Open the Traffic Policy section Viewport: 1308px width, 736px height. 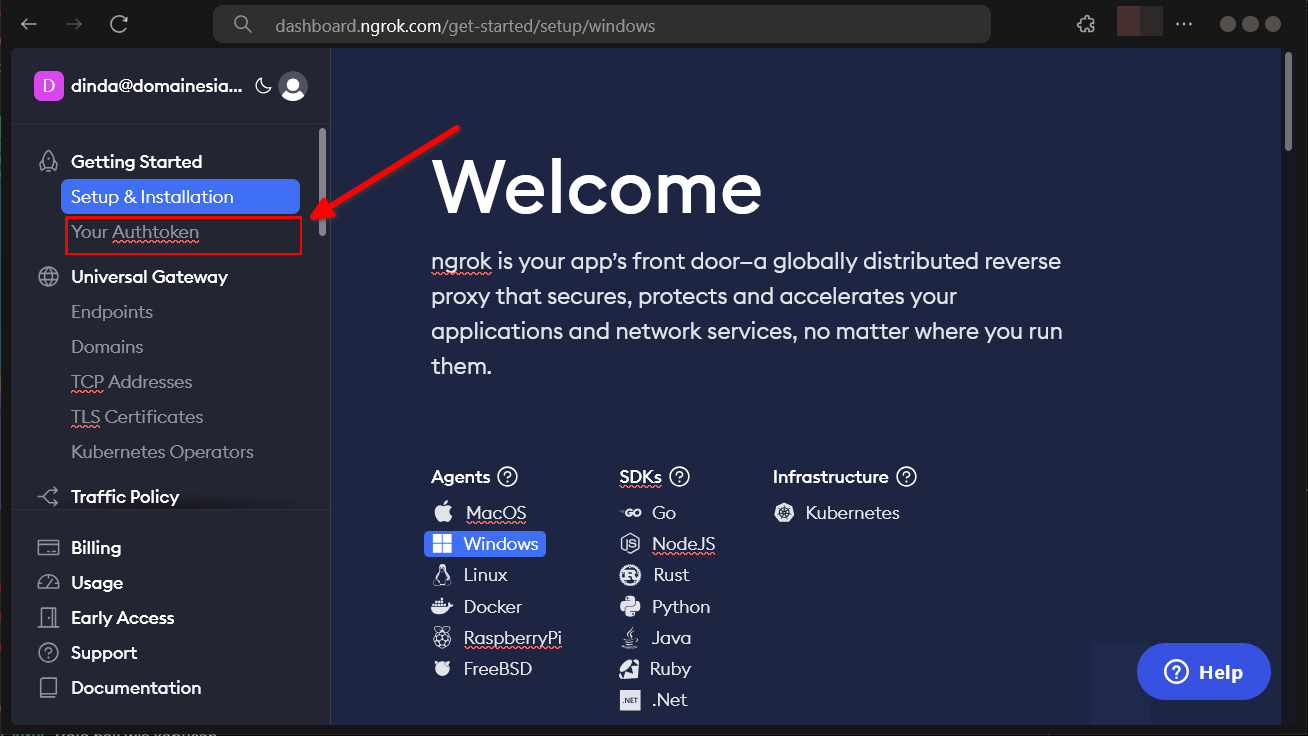(x=125, y=497)
